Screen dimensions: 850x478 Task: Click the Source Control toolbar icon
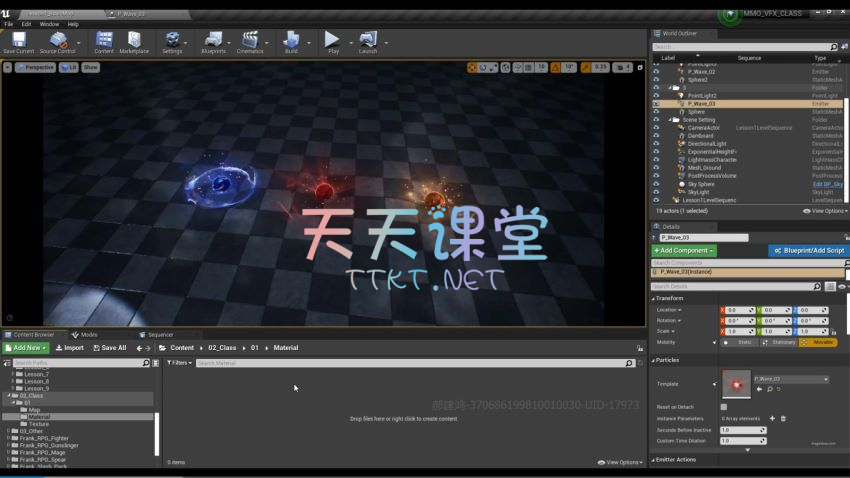click(58, 42)
